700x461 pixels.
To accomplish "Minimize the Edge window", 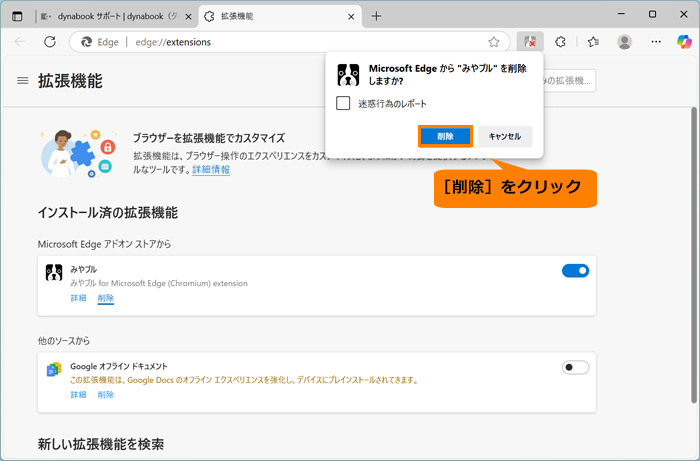I will pos(621,14).
